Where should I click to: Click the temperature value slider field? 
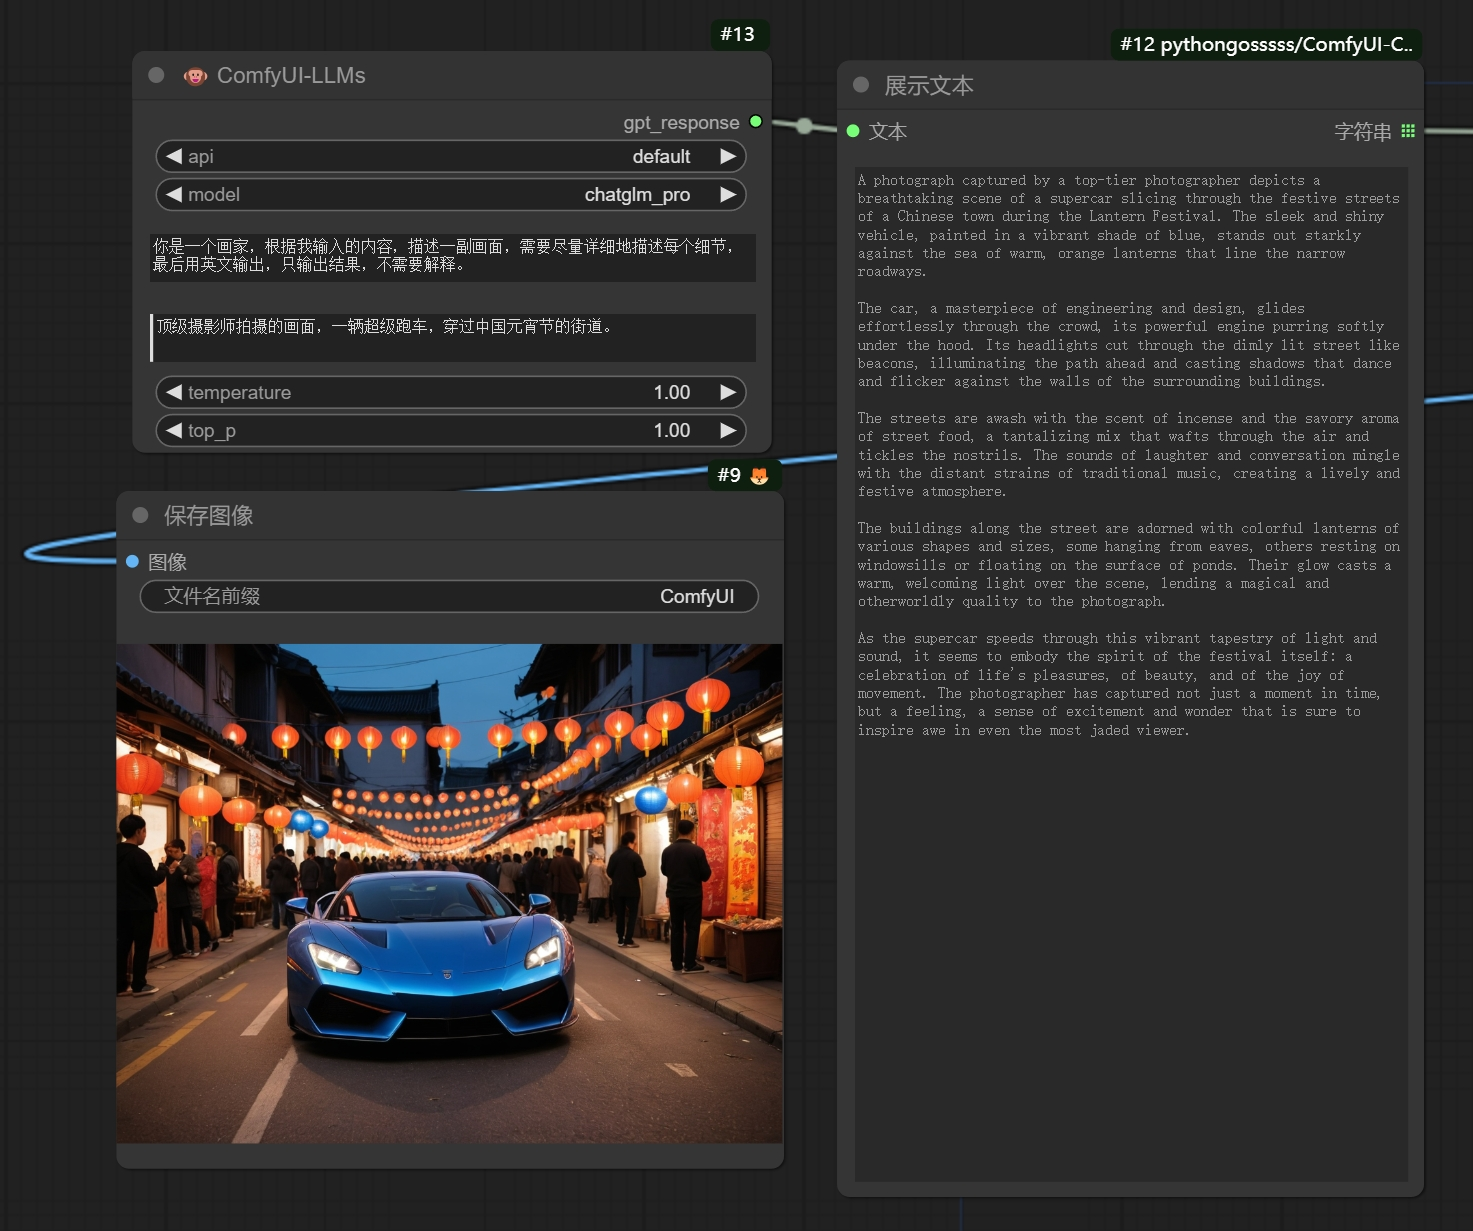[x=451, y=392]
